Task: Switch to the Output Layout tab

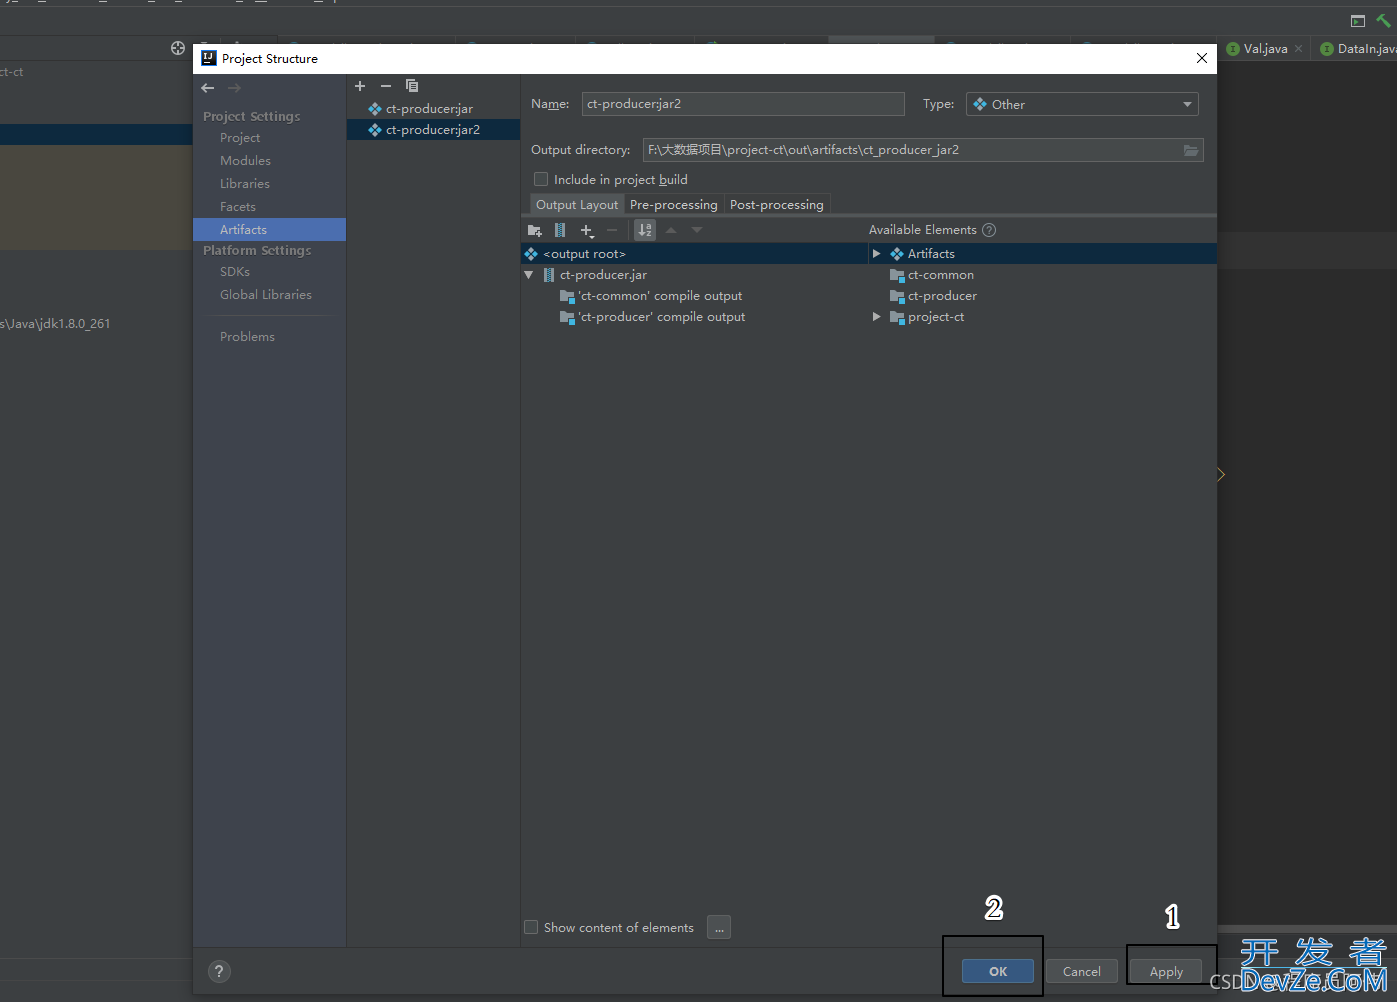Action: click(577, 205)
